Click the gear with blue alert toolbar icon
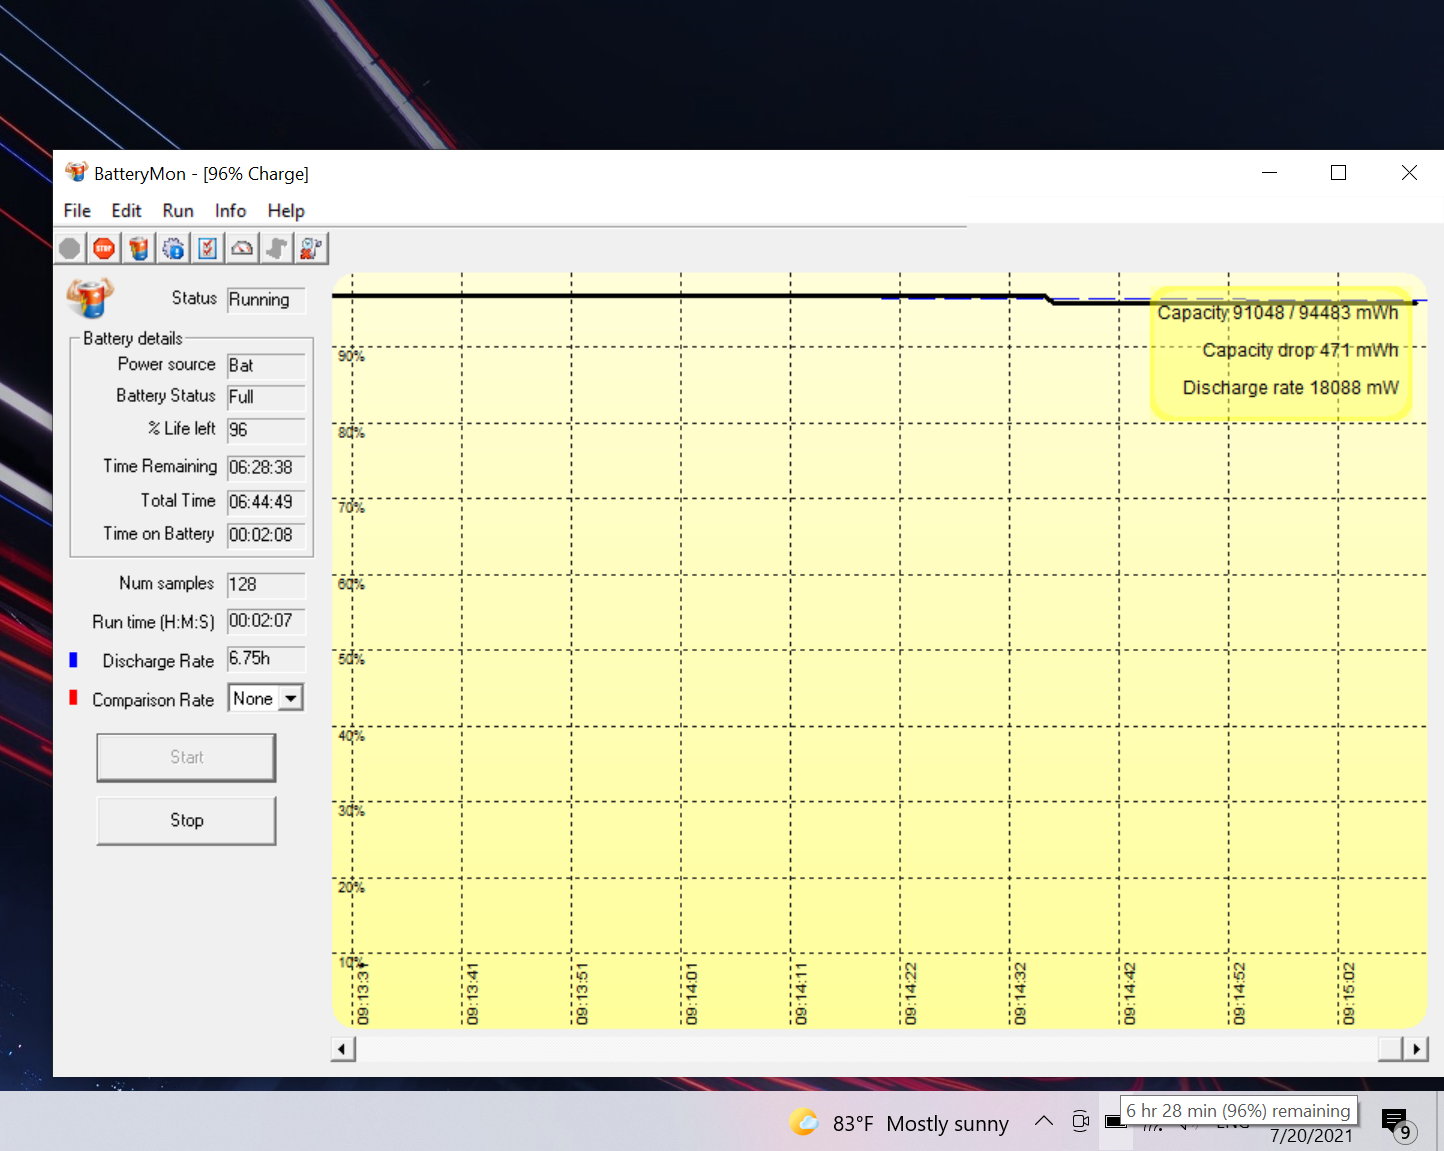 tap(173, 248)
